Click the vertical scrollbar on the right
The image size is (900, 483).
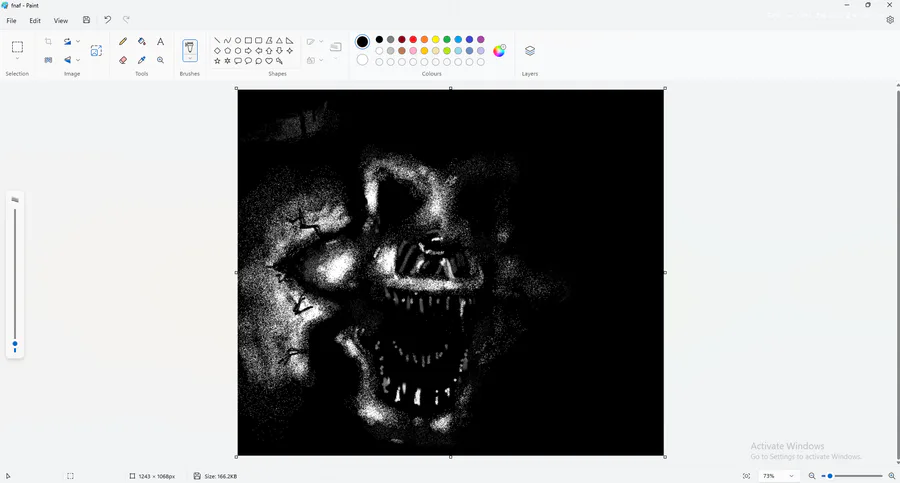coord(898,273)
